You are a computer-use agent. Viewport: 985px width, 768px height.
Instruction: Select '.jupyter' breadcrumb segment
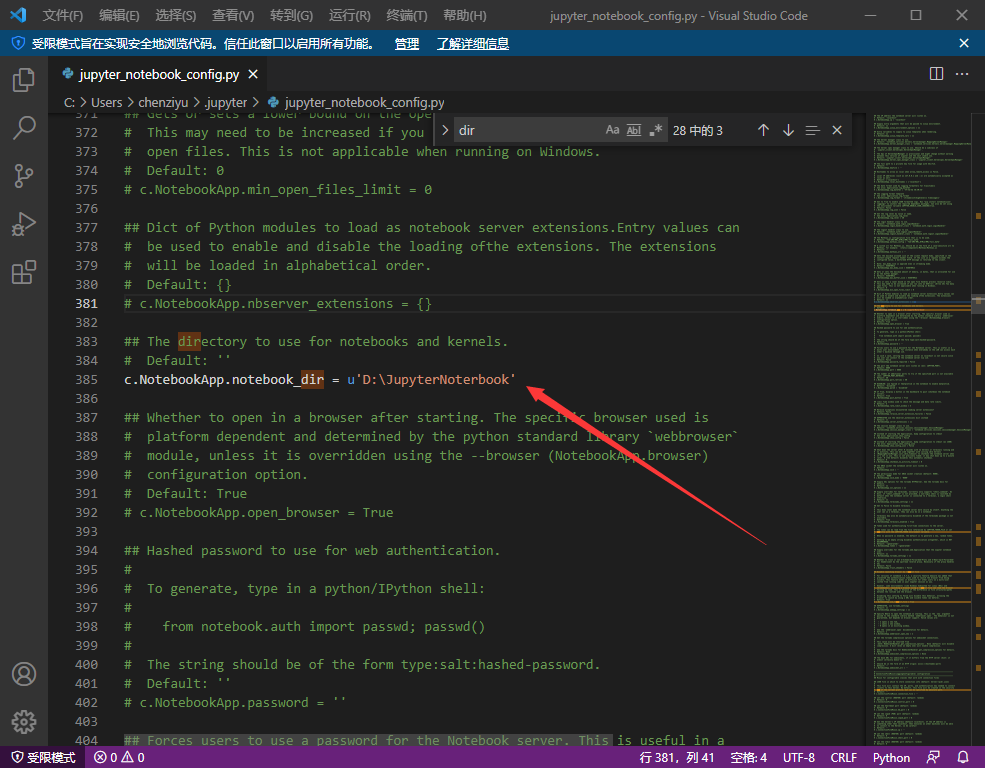coord(226,102)
